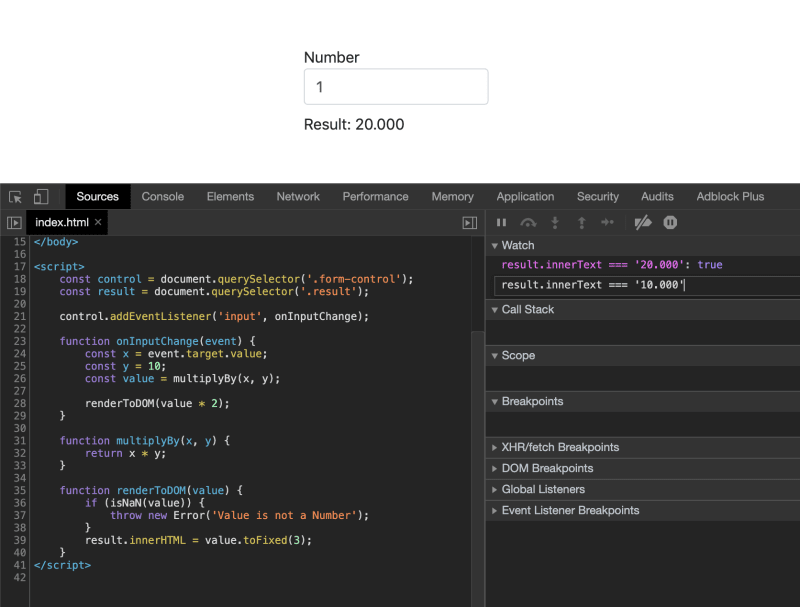Image resolution: width=800 pixels, height=607 pixels.
Task: Switch to the Console tab
Action: click(x=163, y=197)
